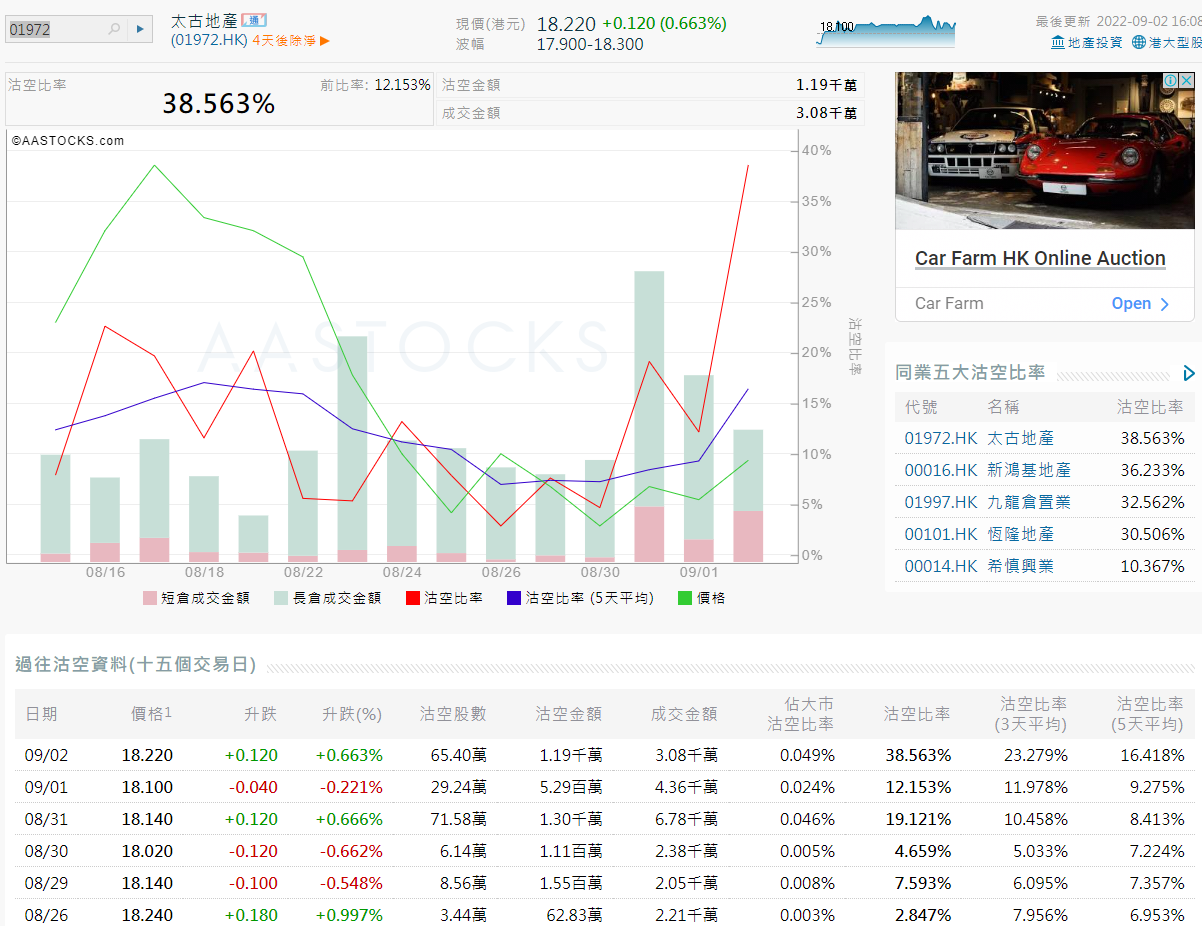The width and height of the screenshot is (1202, 926).
Task: Click the current price 18.220 value
Action: 566,23
